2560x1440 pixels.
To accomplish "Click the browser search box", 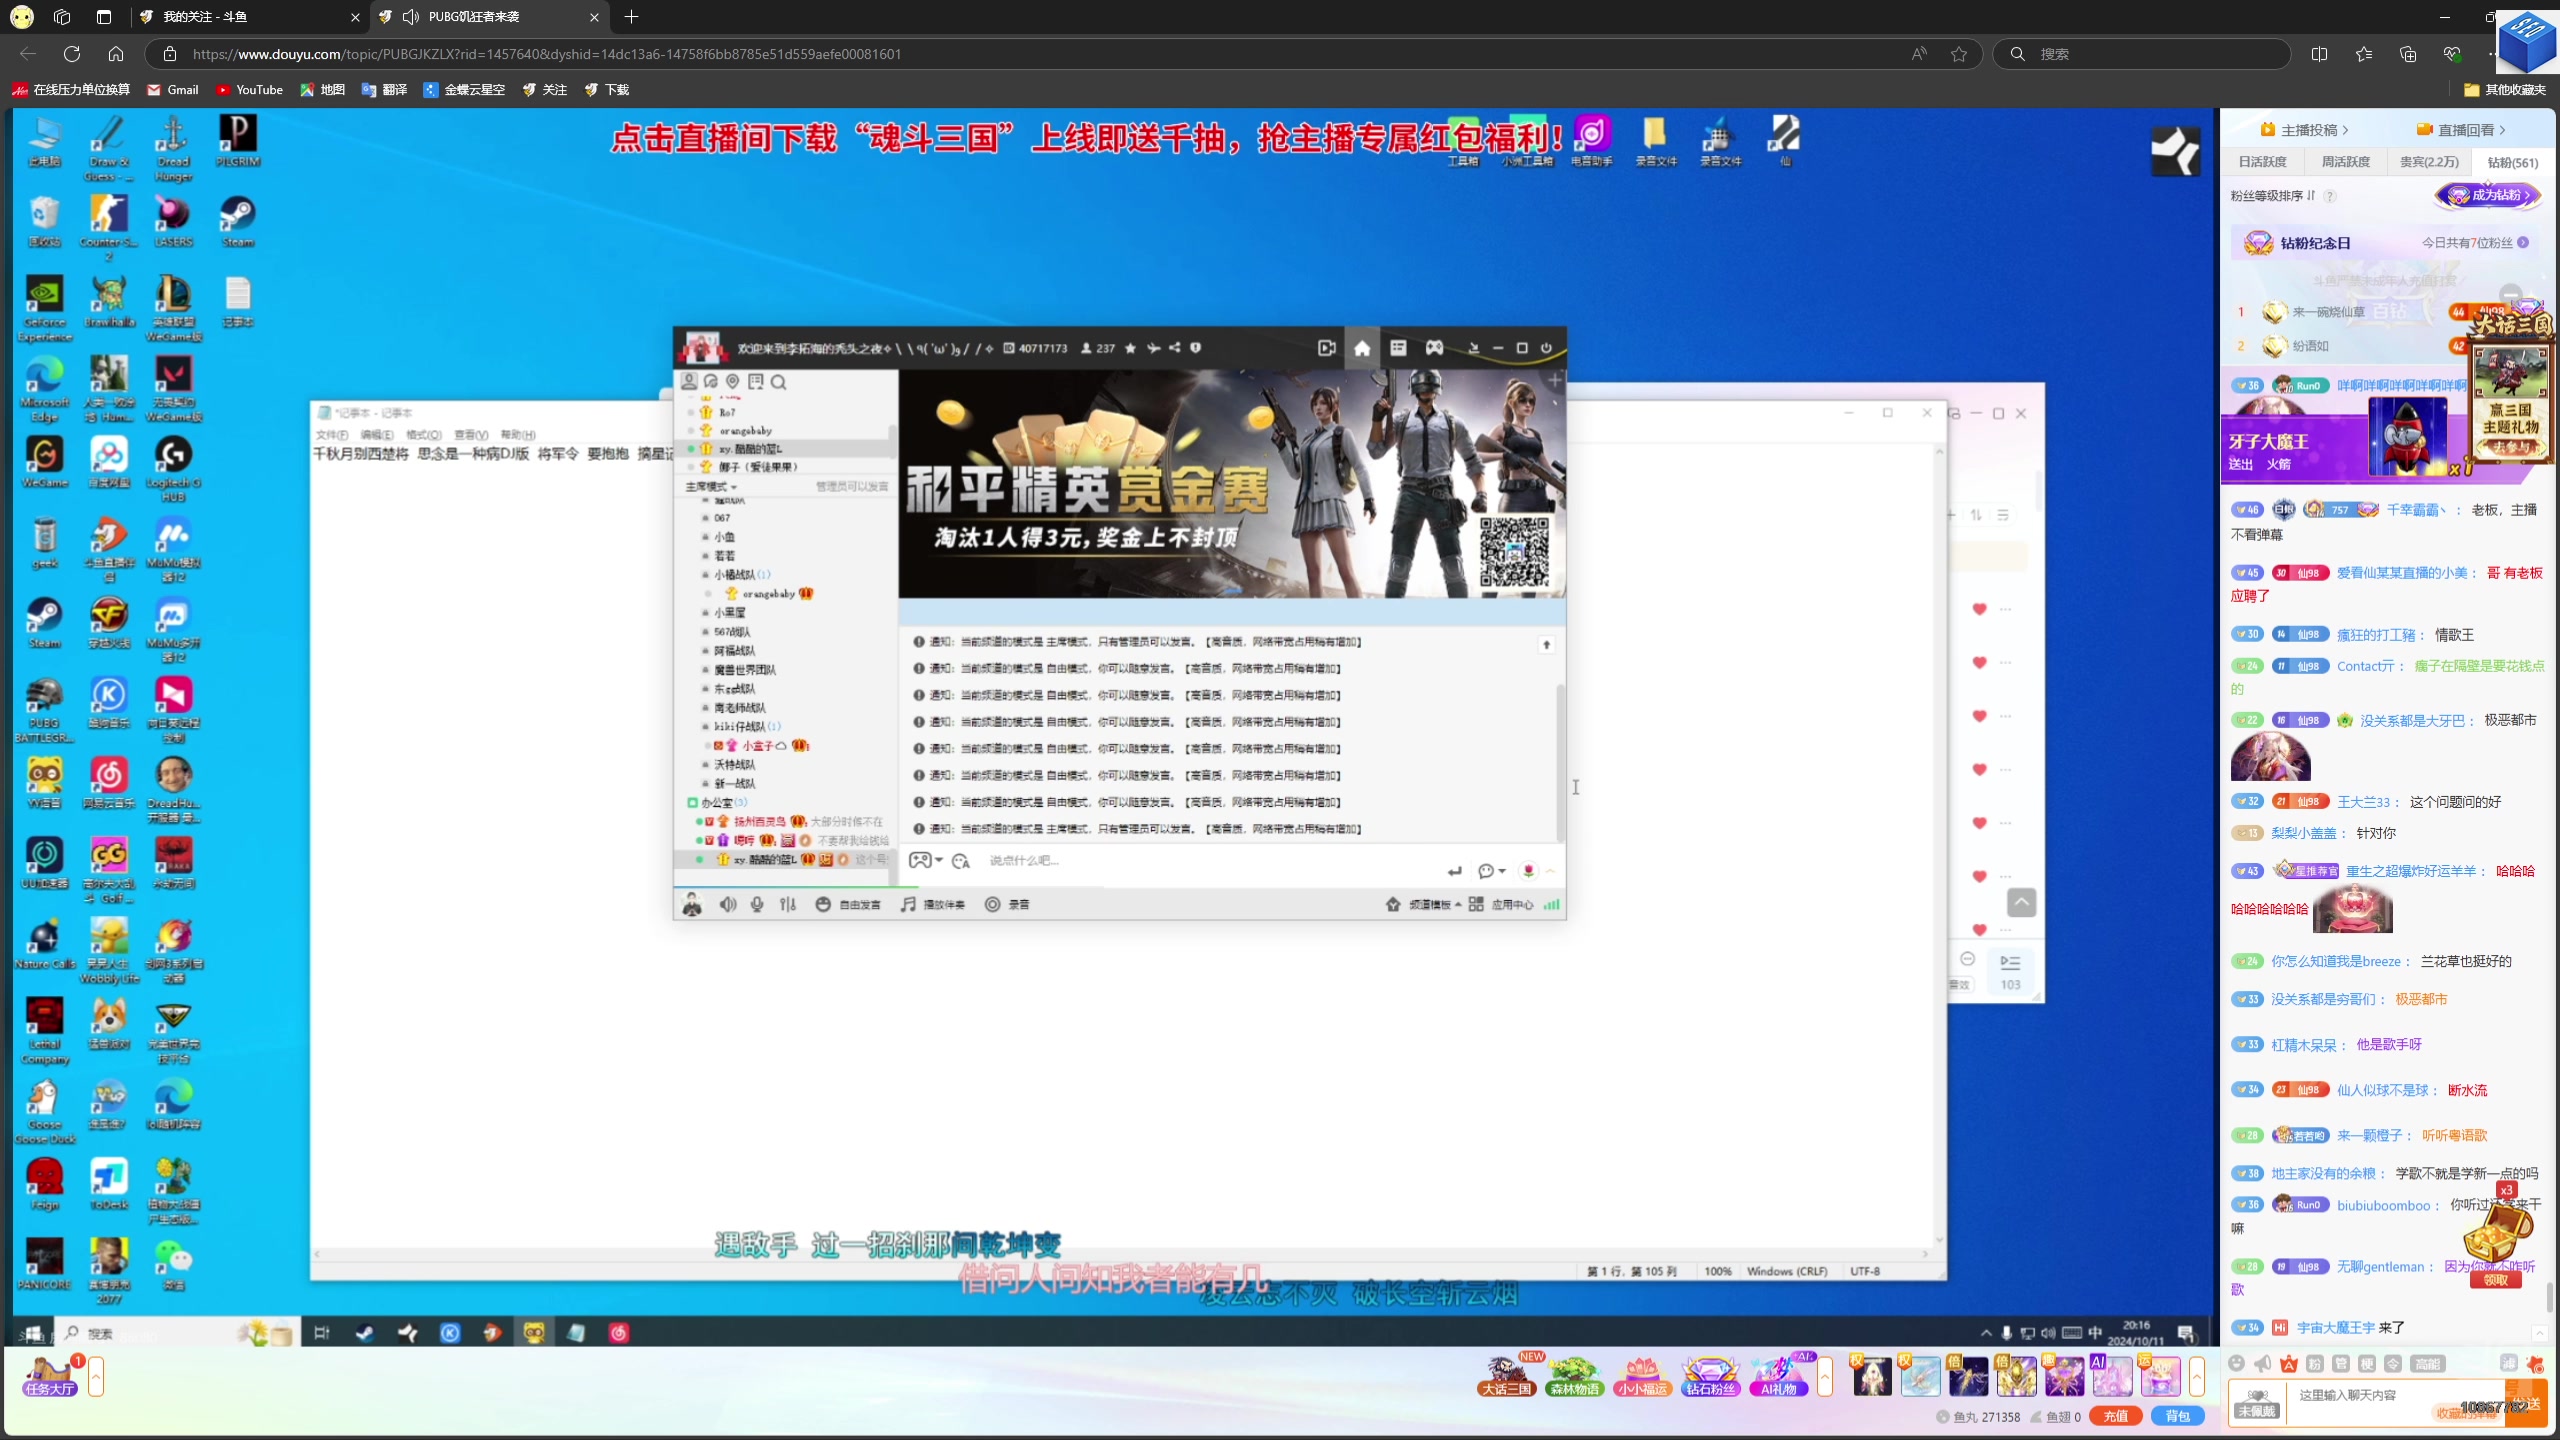I will tap(2142, 54).
